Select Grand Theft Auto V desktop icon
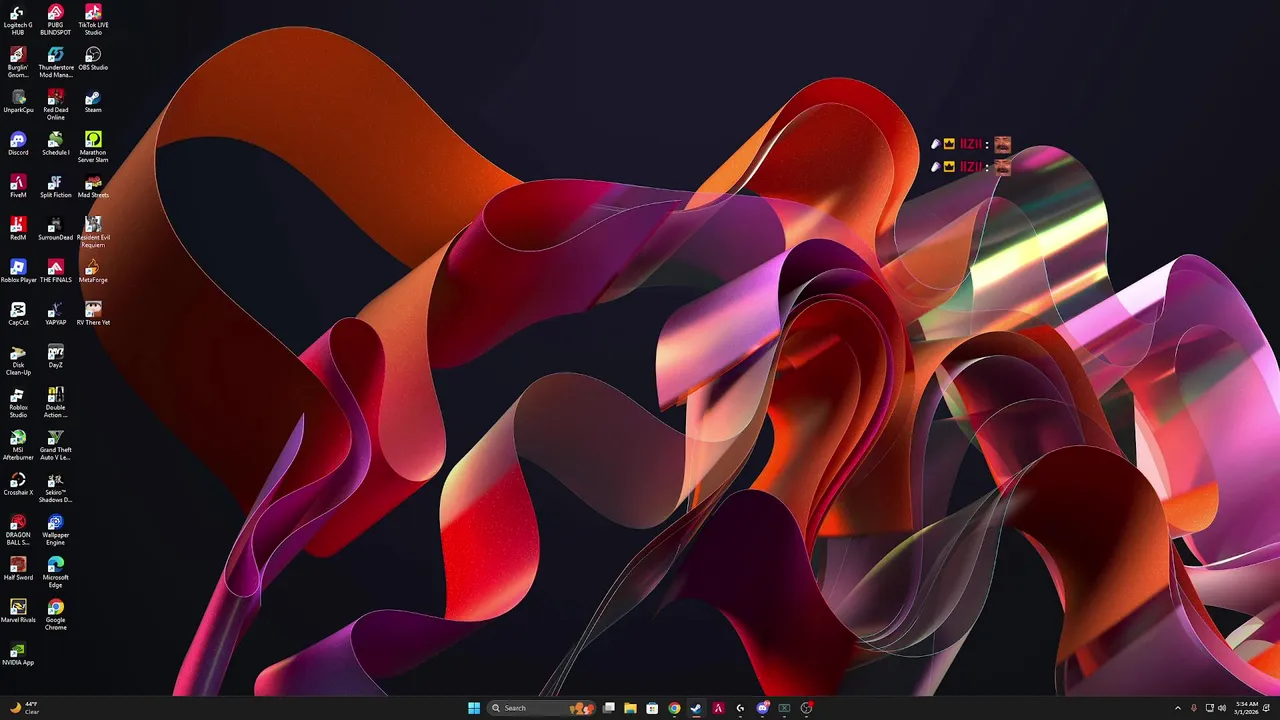The width and height of the screenshot is (1280, 720). point(56,445)
